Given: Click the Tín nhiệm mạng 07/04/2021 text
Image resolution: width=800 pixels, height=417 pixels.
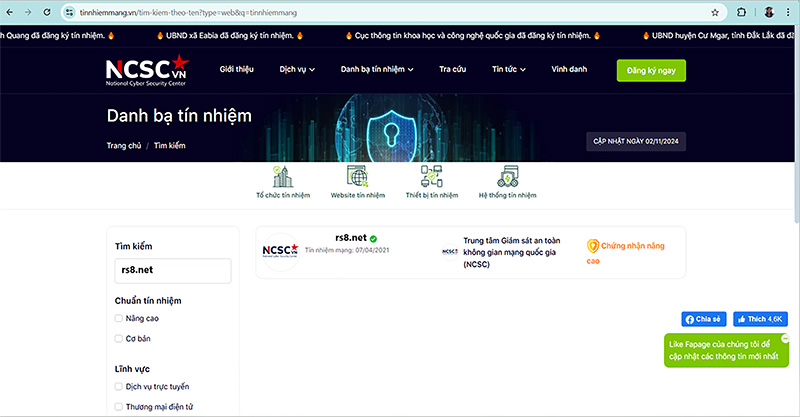Looking at the screenshot, I should tap(347, 250).
